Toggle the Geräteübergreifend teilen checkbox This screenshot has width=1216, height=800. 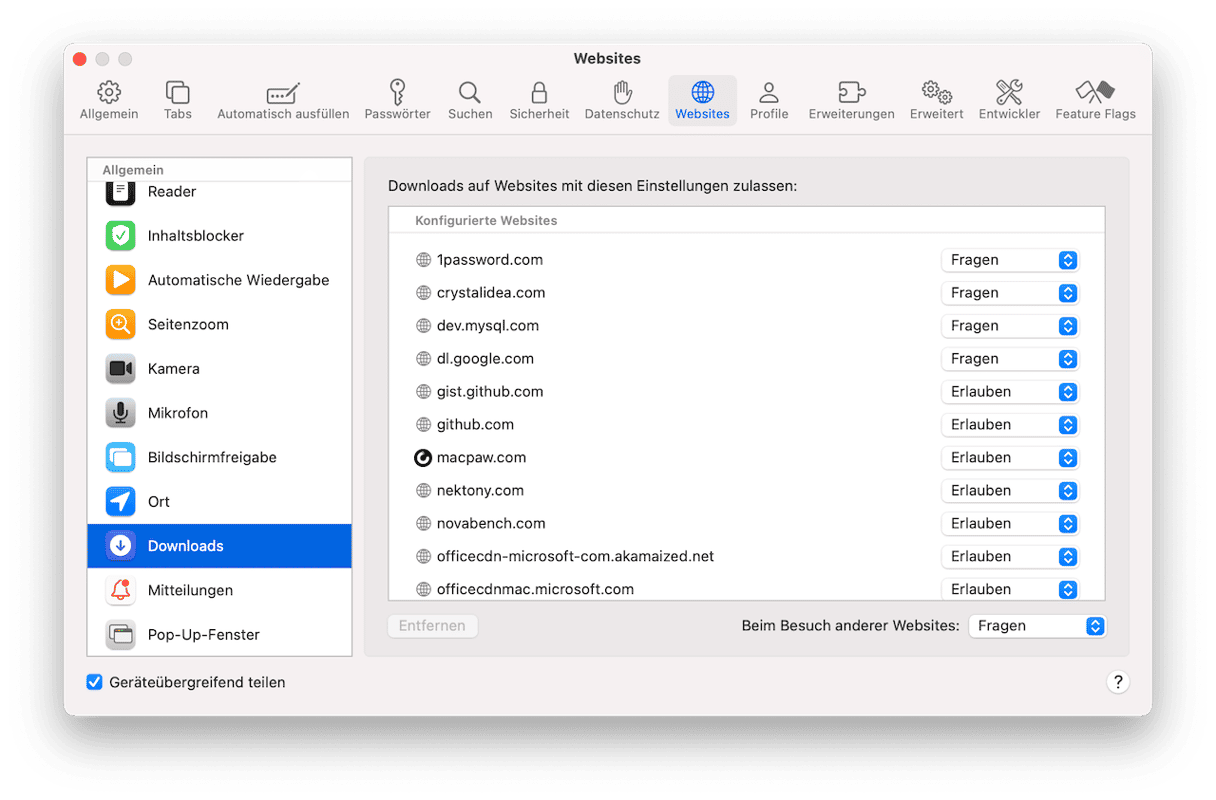(95, 682)
